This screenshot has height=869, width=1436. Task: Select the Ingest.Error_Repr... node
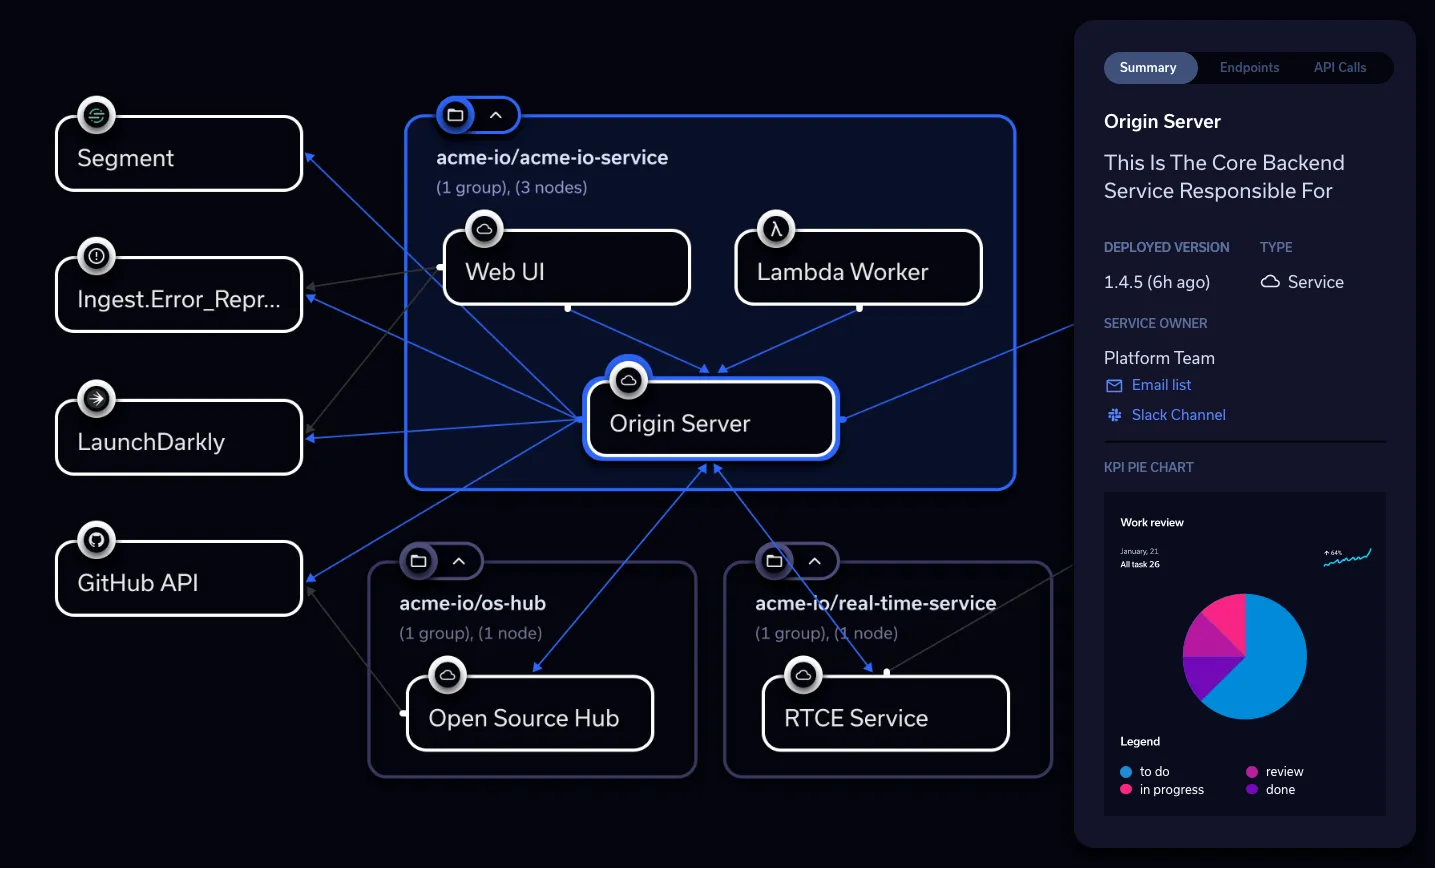[x=179, y=295]
